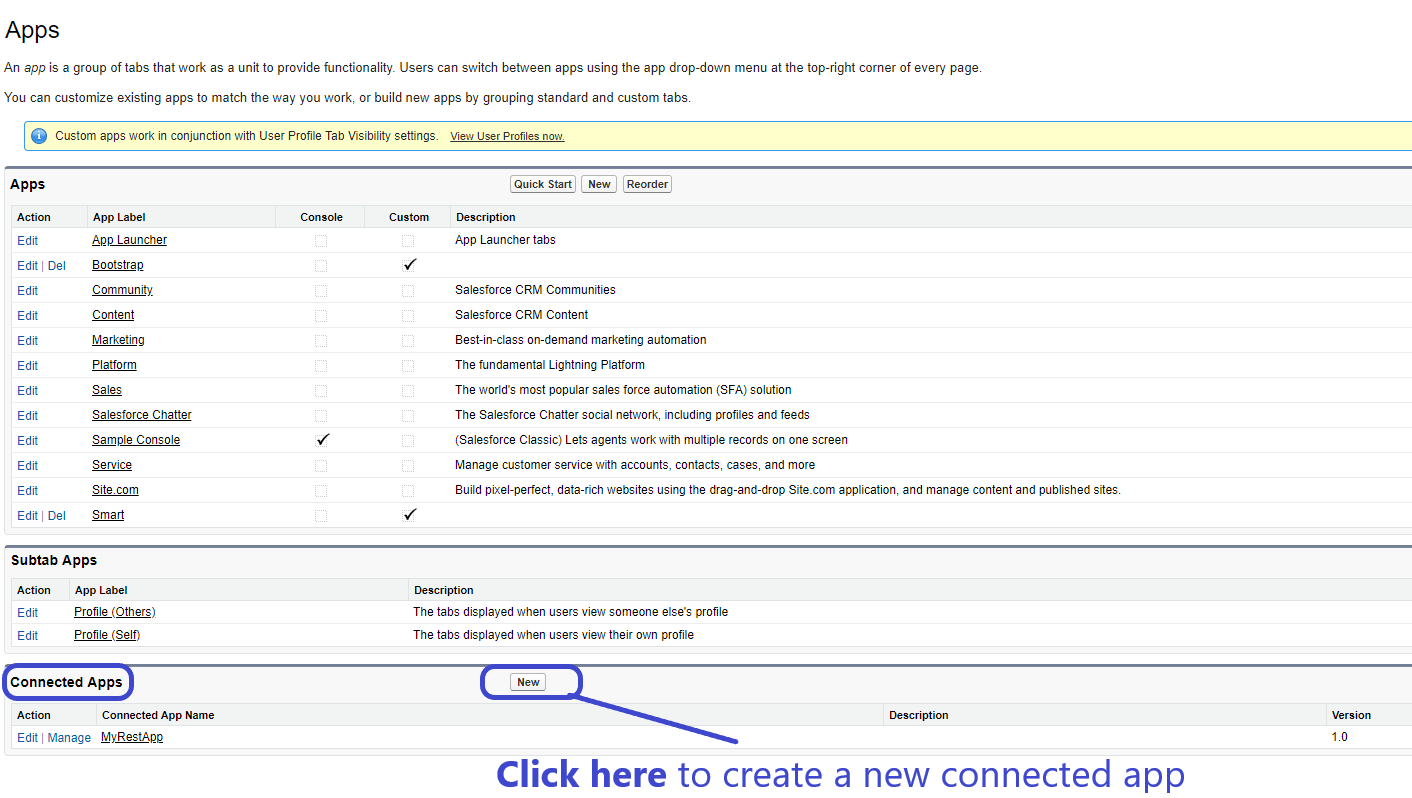Click Custom checkbox for App Launcher row
The image size is (1412, 798).
408,240
